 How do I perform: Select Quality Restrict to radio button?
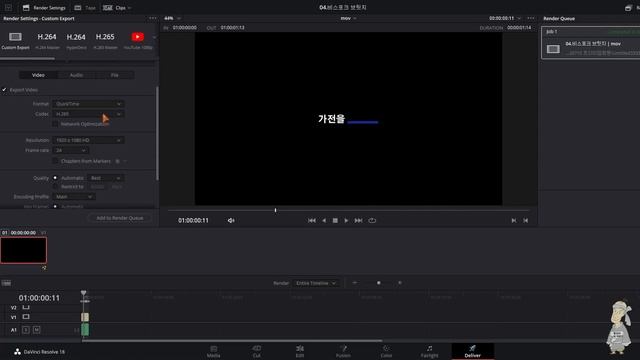(x=55, y=187)
